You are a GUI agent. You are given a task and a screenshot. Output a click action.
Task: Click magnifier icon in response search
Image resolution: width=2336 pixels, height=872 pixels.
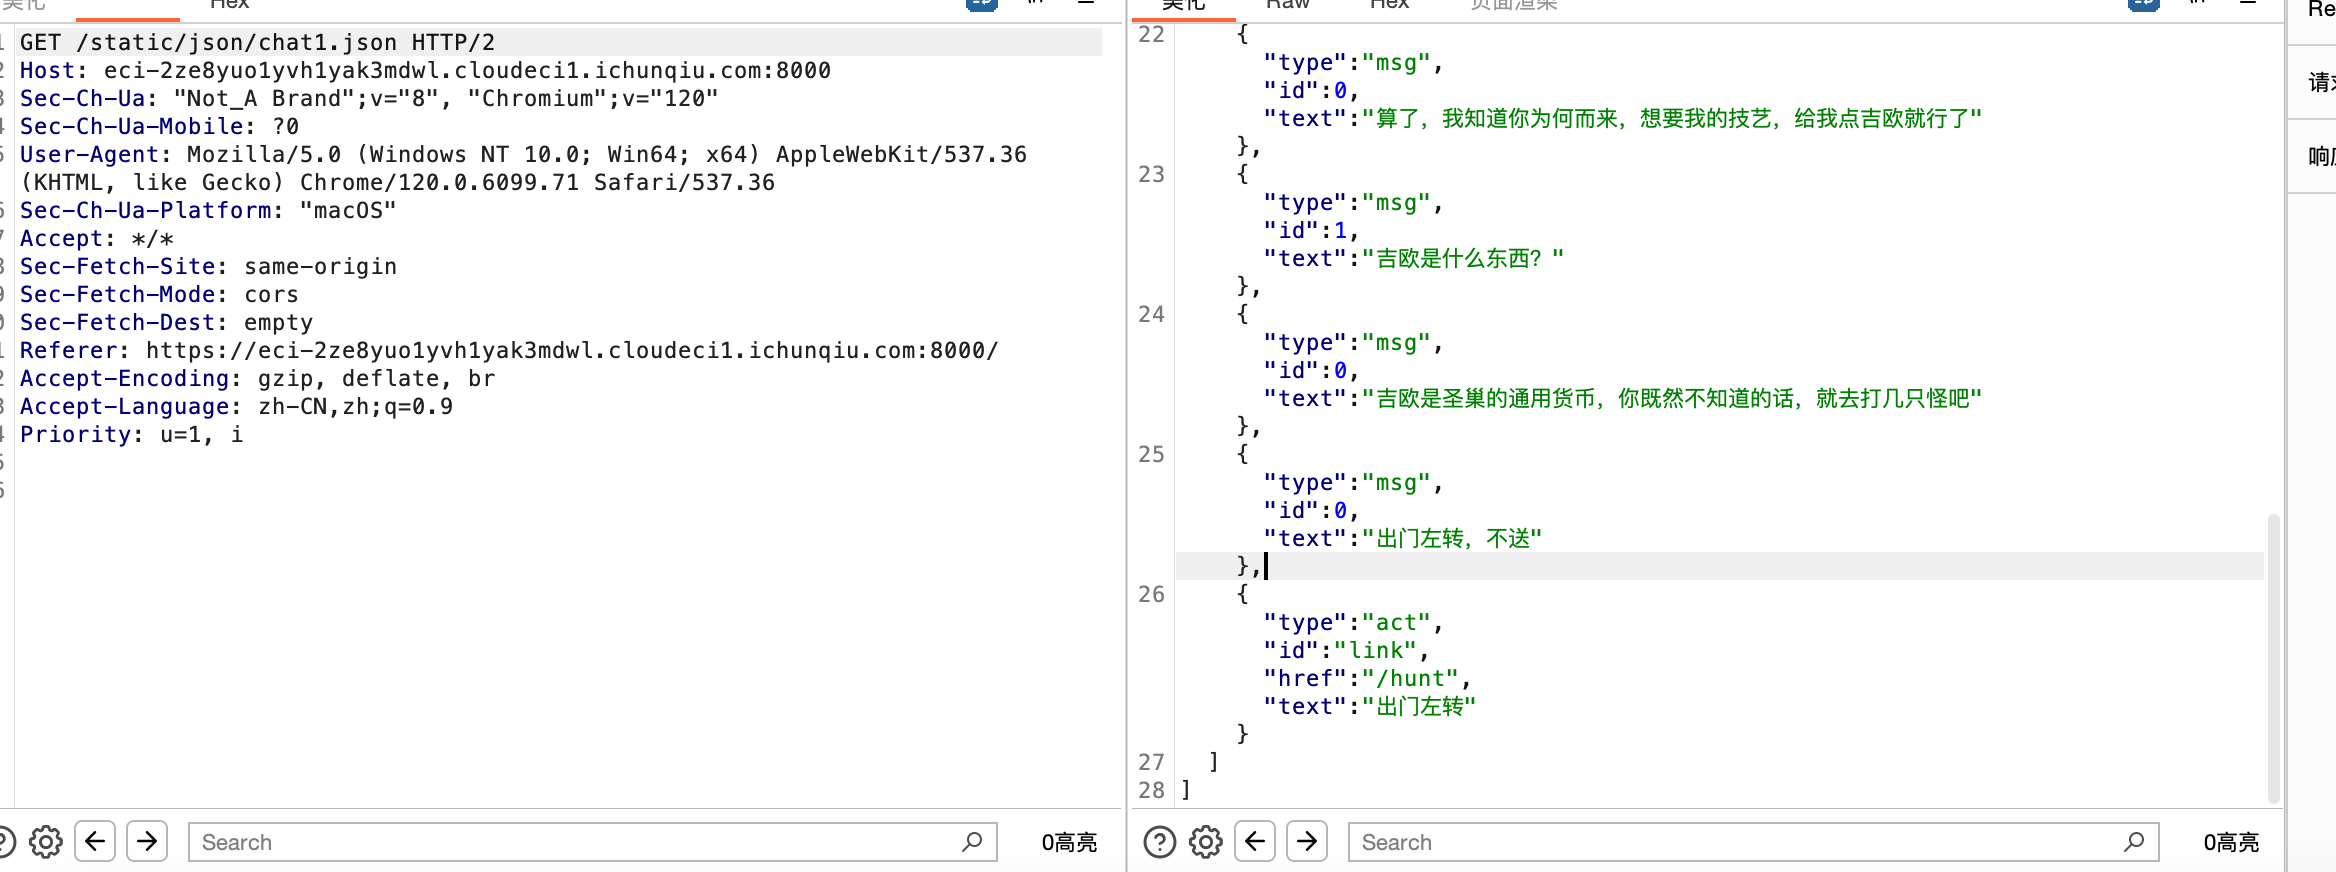click(x=2134, y=842)
